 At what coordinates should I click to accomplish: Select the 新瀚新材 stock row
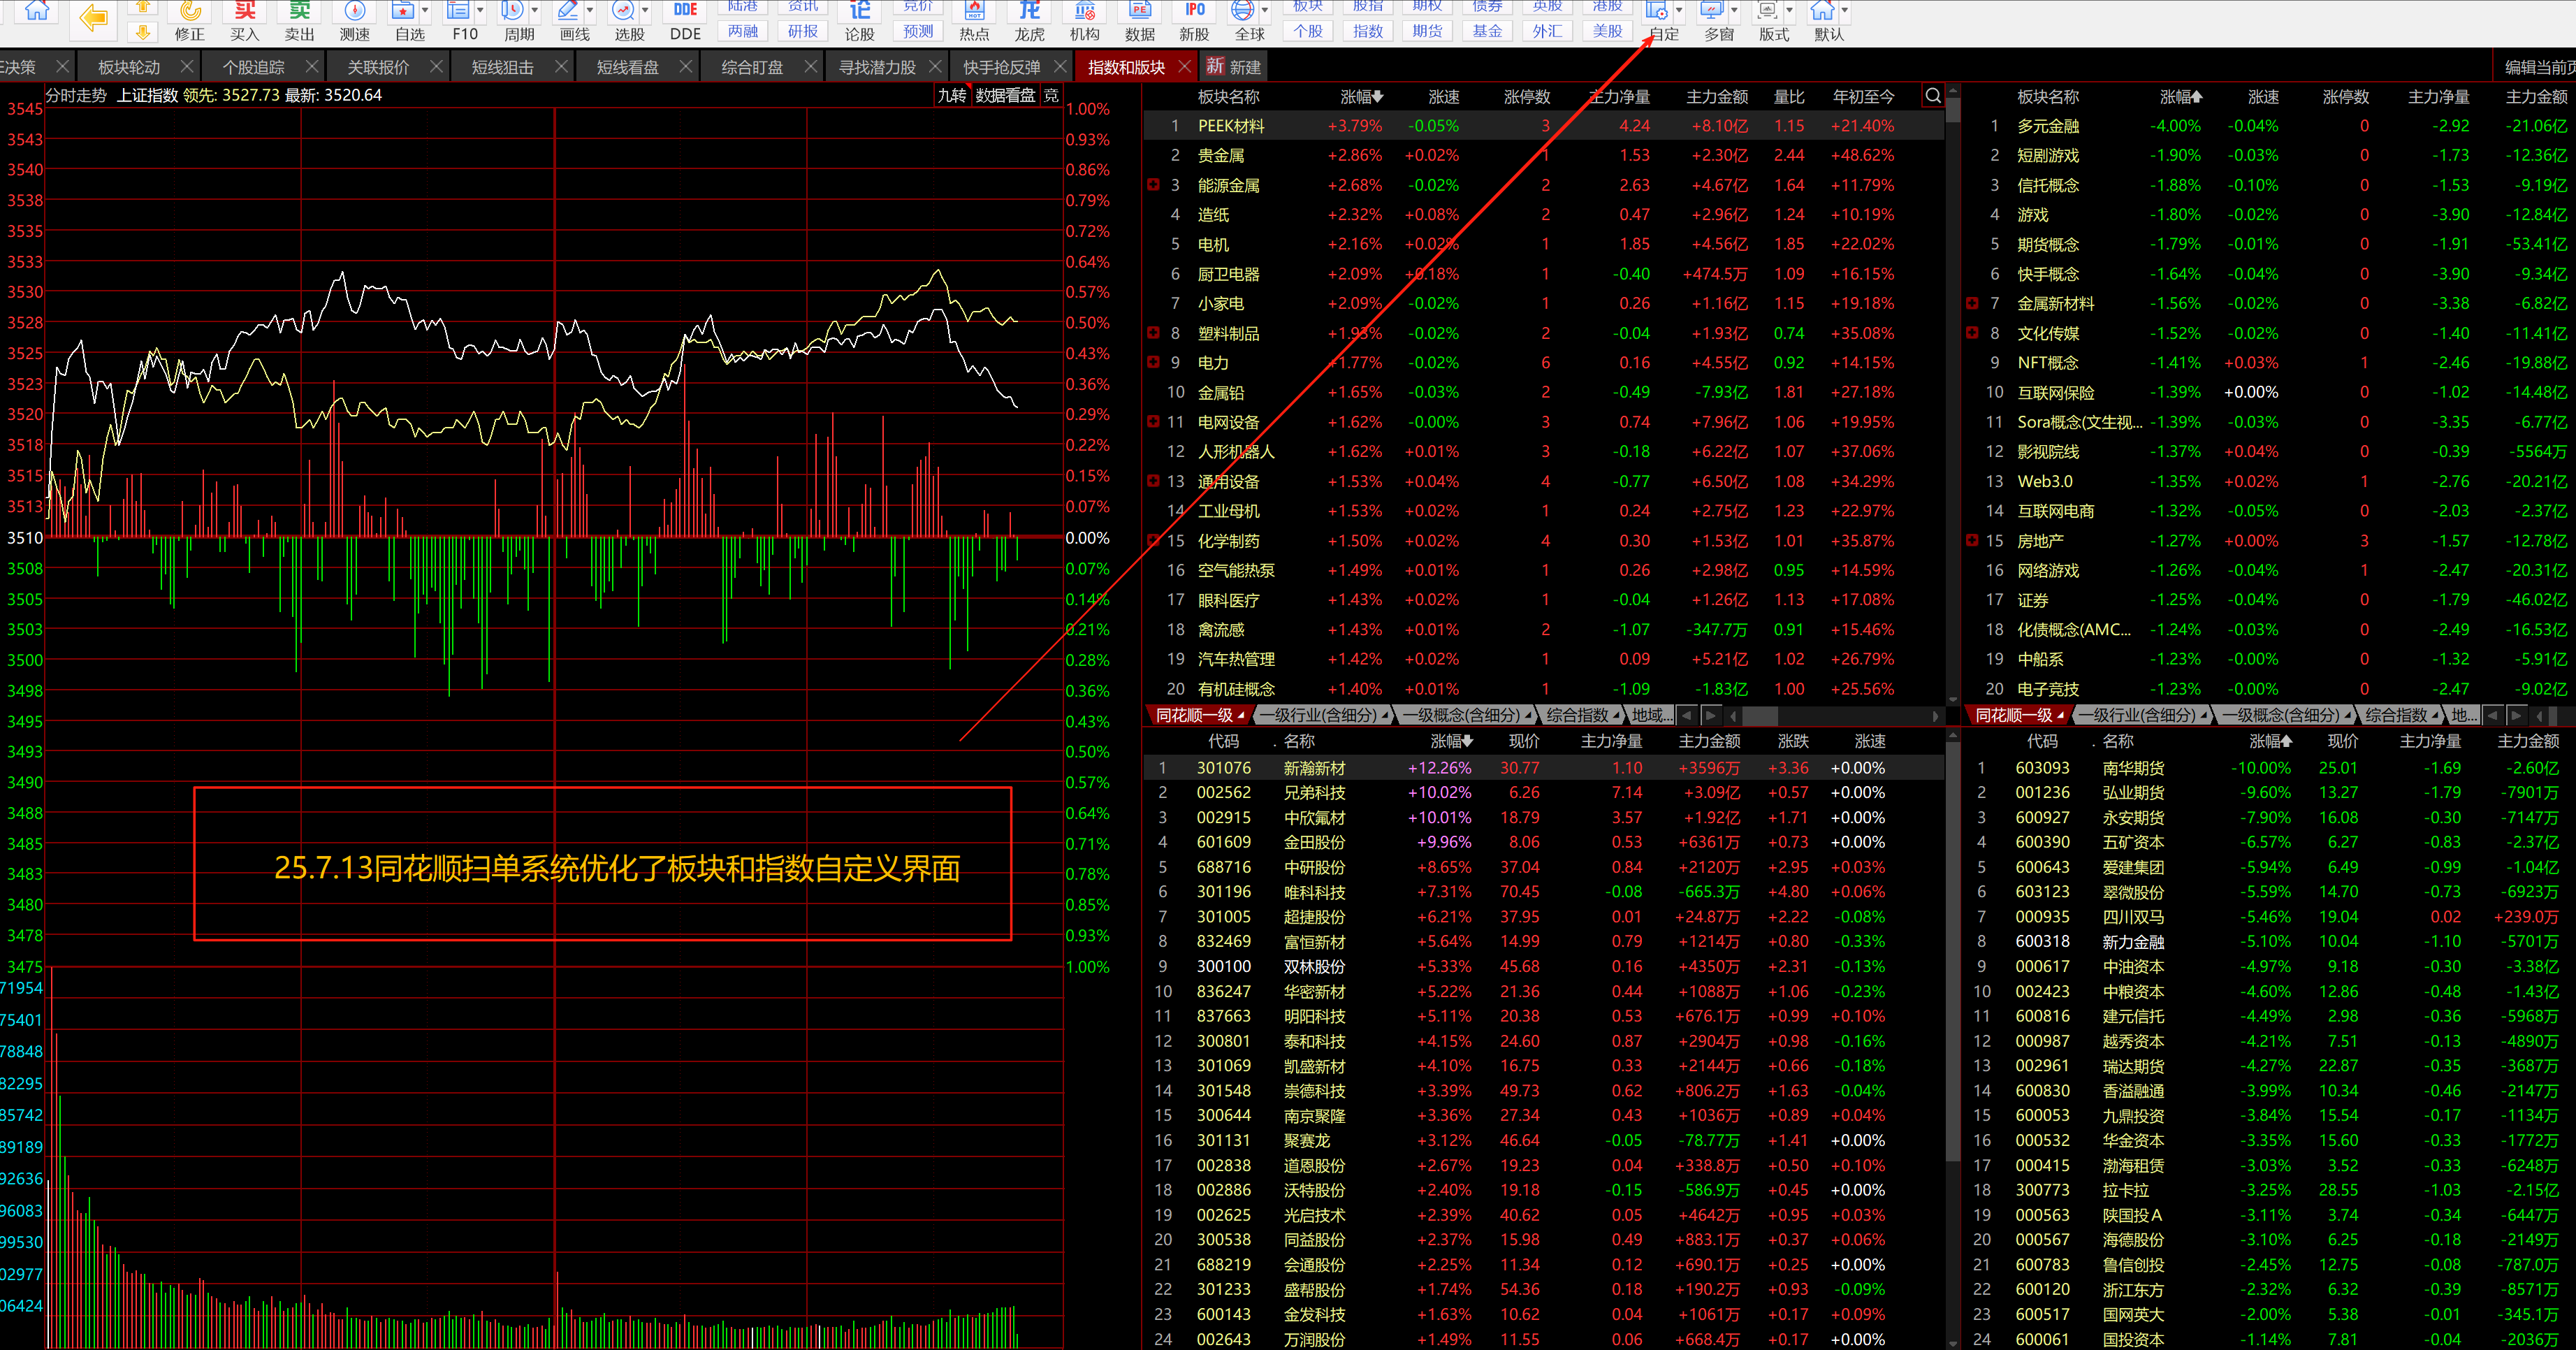pyautogui.click(x=1544, y=768)
